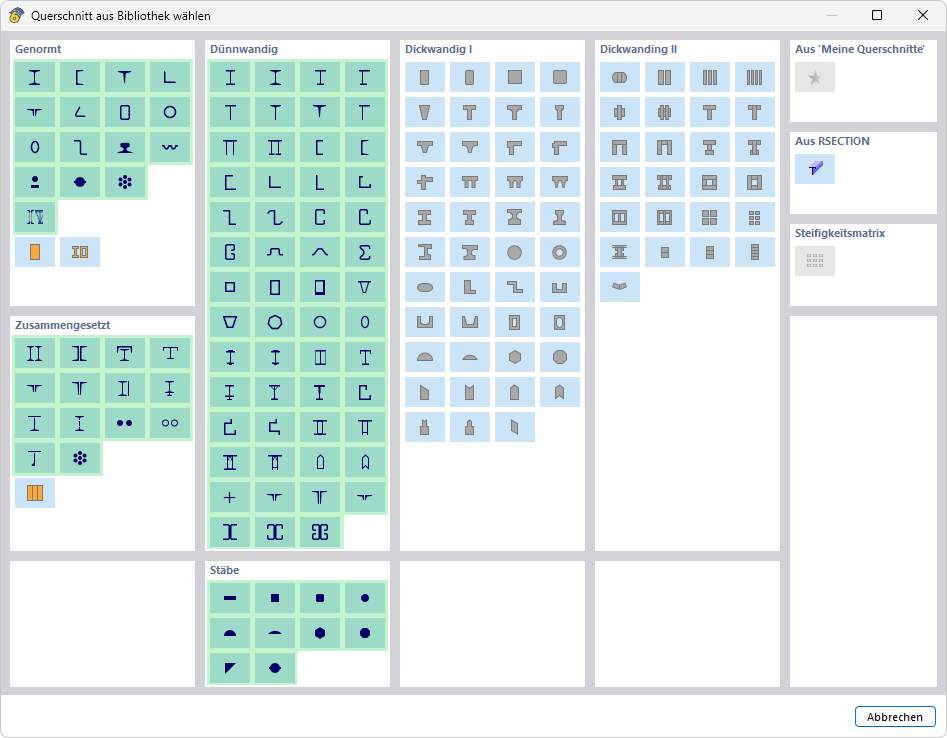Viewport: 947px width, 738px height.
Task: Pick the trapezoid-shaped section in Dünnwandig
Action: pyautogui.click(x=230, y=322)
